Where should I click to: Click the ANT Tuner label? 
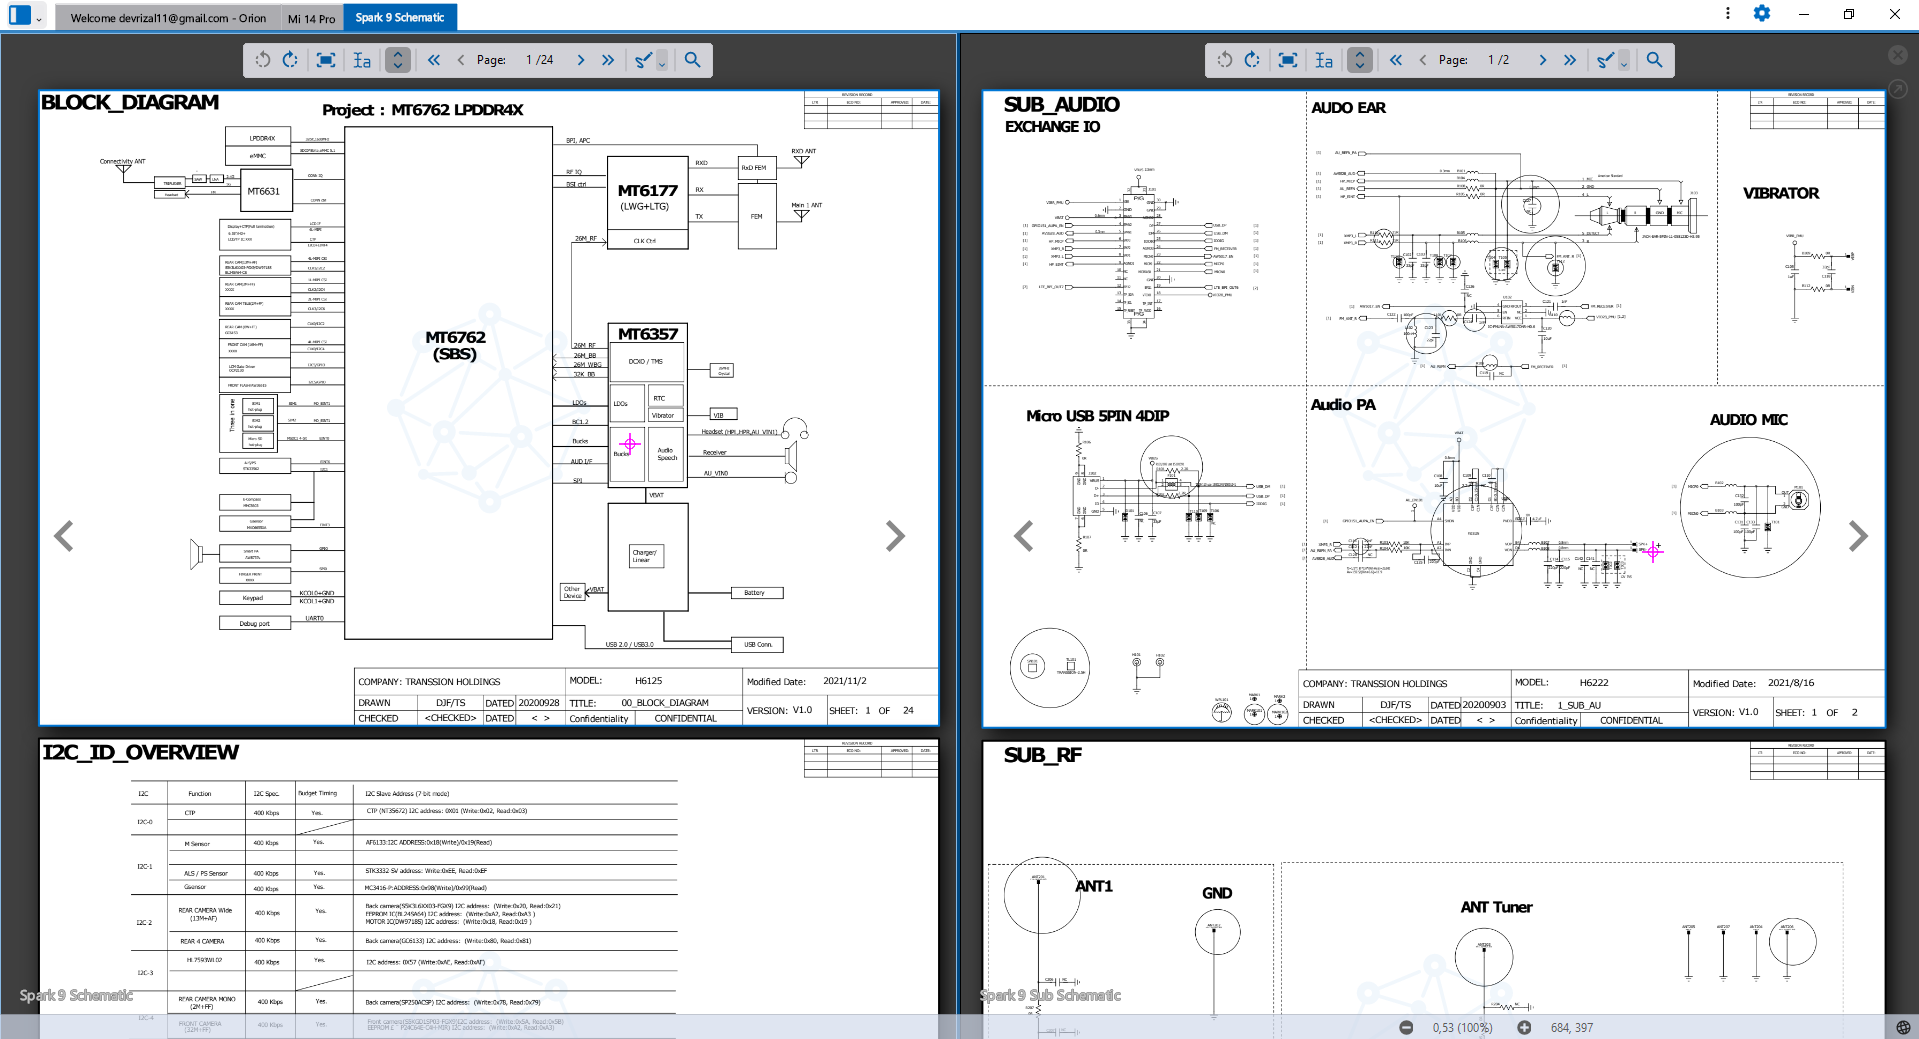[x=1496, y=907]
